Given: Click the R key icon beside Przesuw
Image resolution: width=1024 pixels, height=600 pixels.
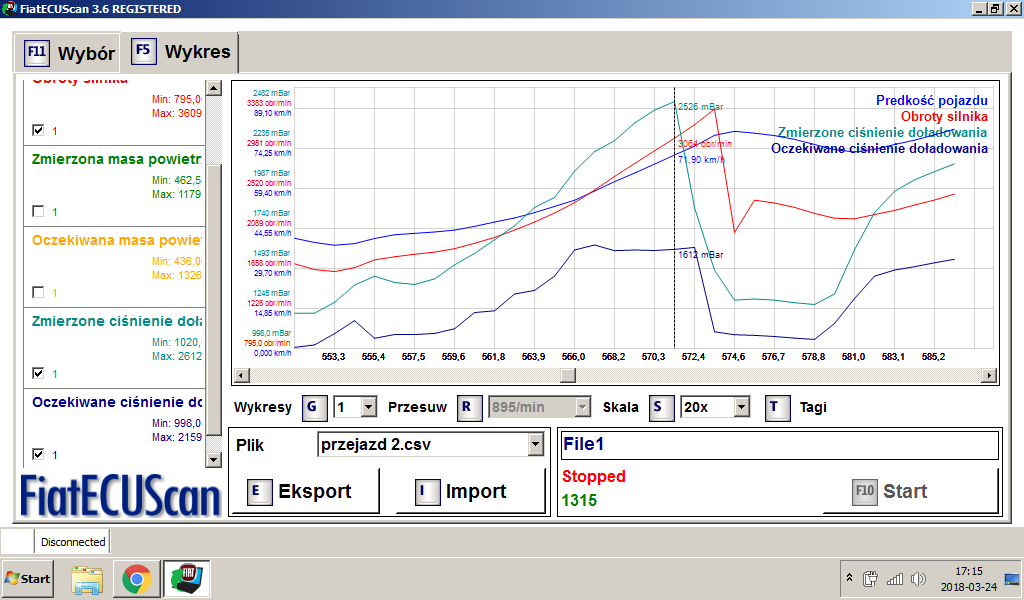Looking at the screenshot, I should (469, 407).
